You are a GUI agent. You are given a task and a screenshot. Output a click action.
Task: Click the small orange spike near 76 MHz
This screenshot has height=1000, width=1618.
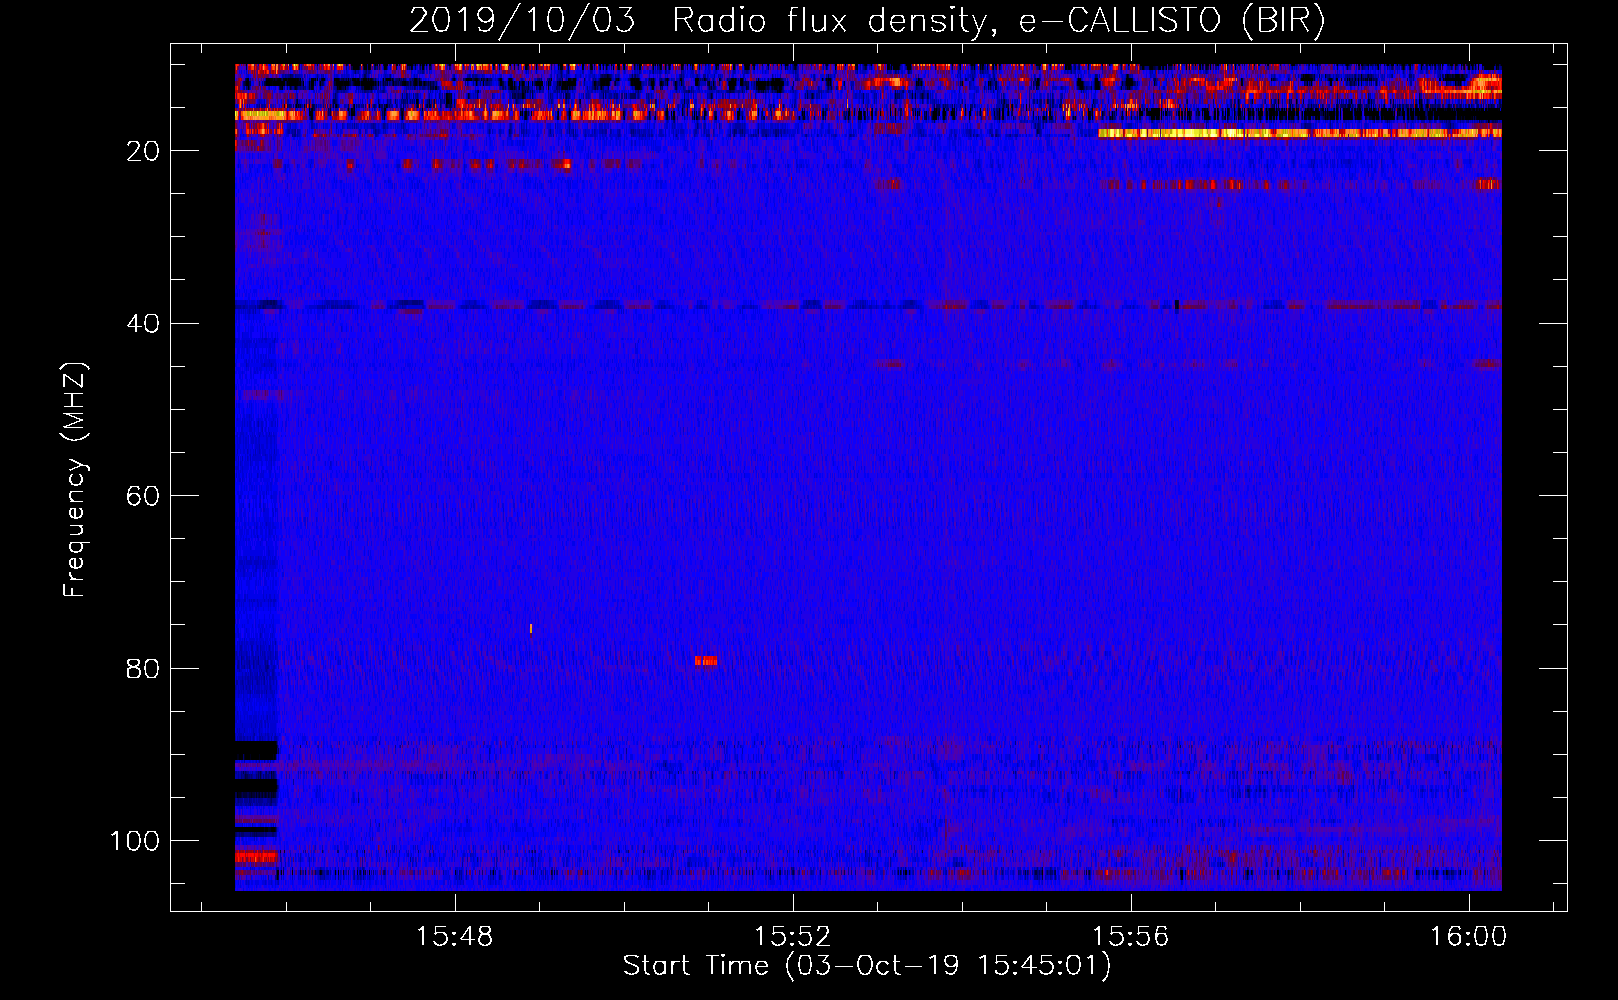[531, 629]
